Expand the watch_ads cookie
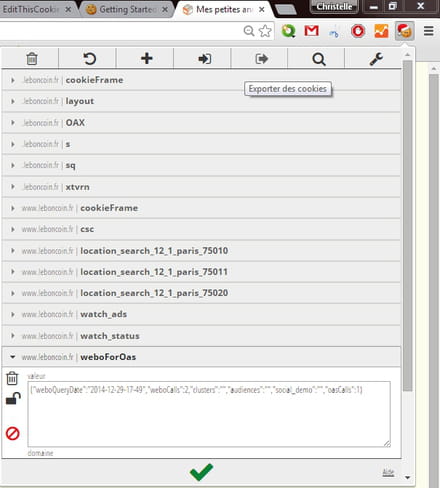 (x=201, y=314)
